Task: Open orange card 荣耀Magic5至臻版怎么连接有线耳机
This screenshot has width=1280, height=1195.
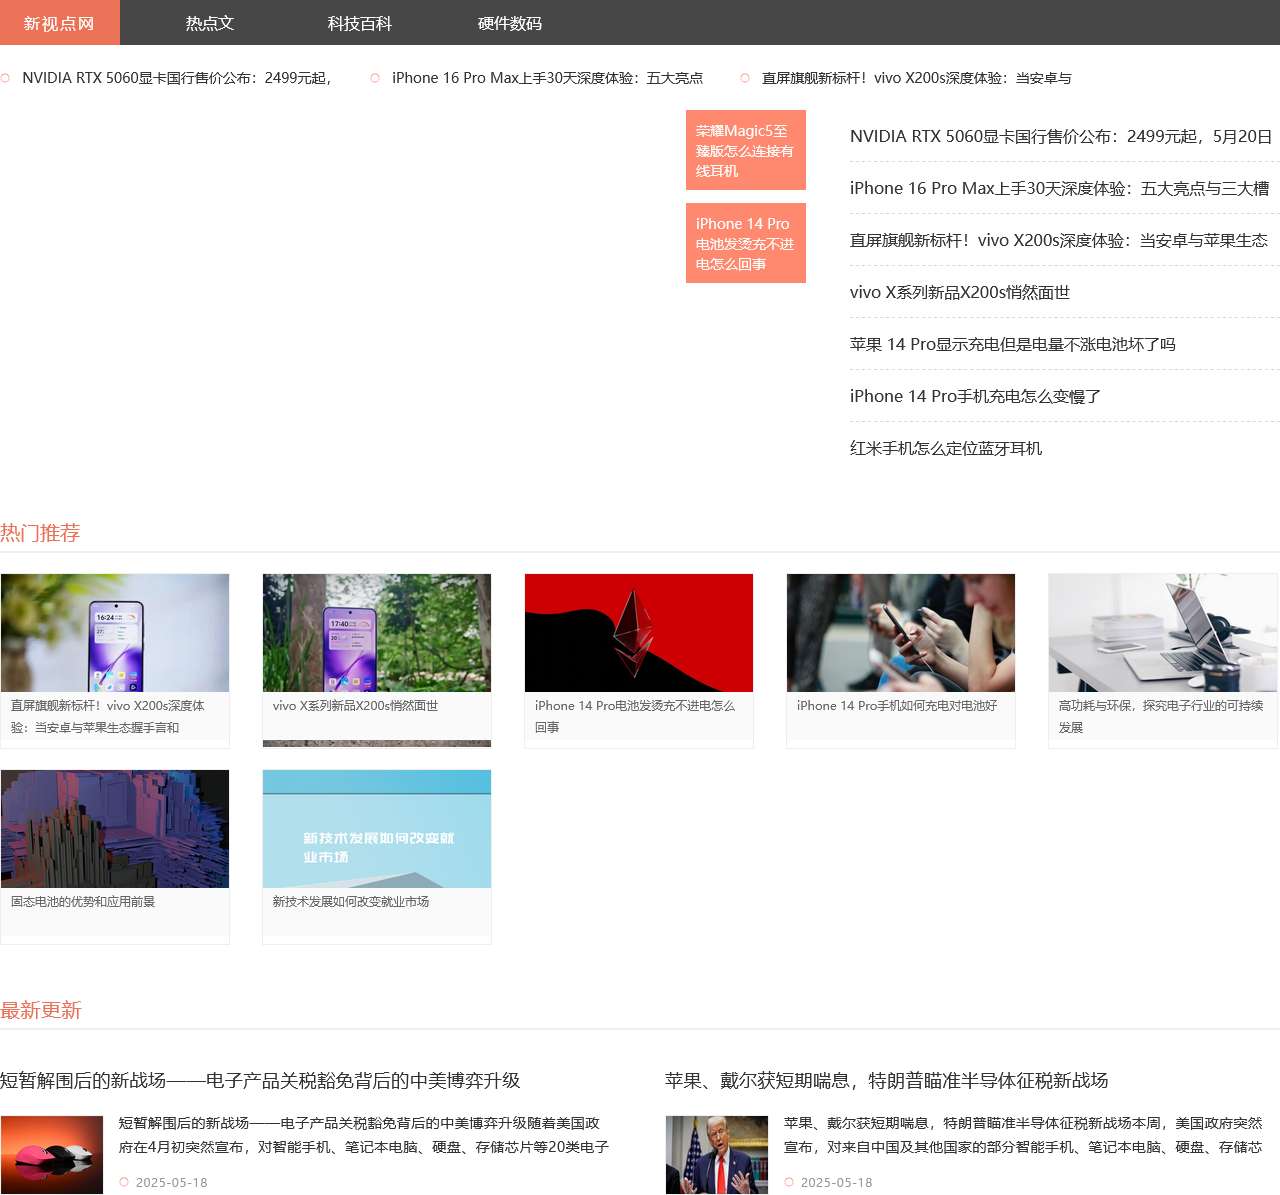Action: tap(746, 150)
